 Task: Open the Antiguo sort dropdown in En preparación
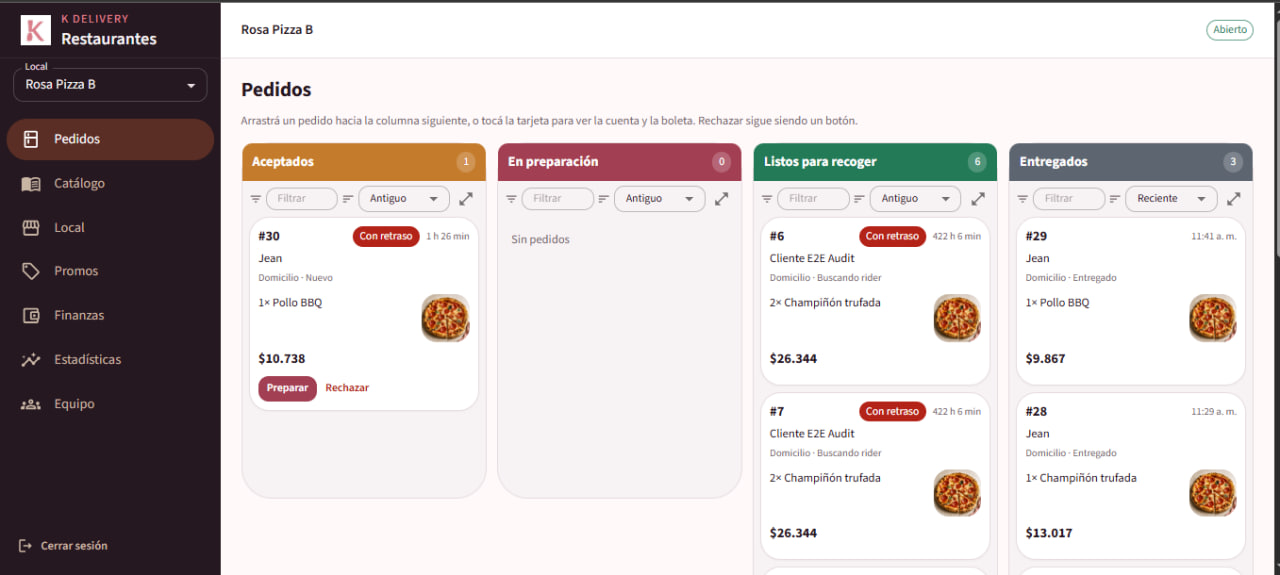(660, 199)
